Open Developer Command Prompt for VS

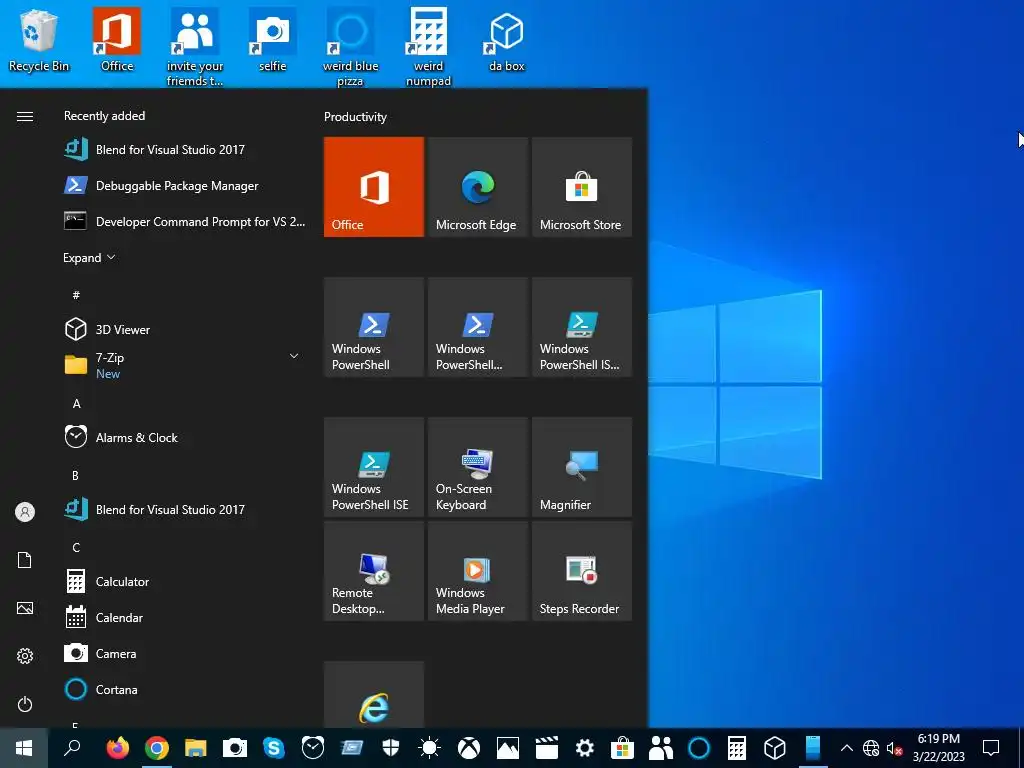click(x=184, y=221)
